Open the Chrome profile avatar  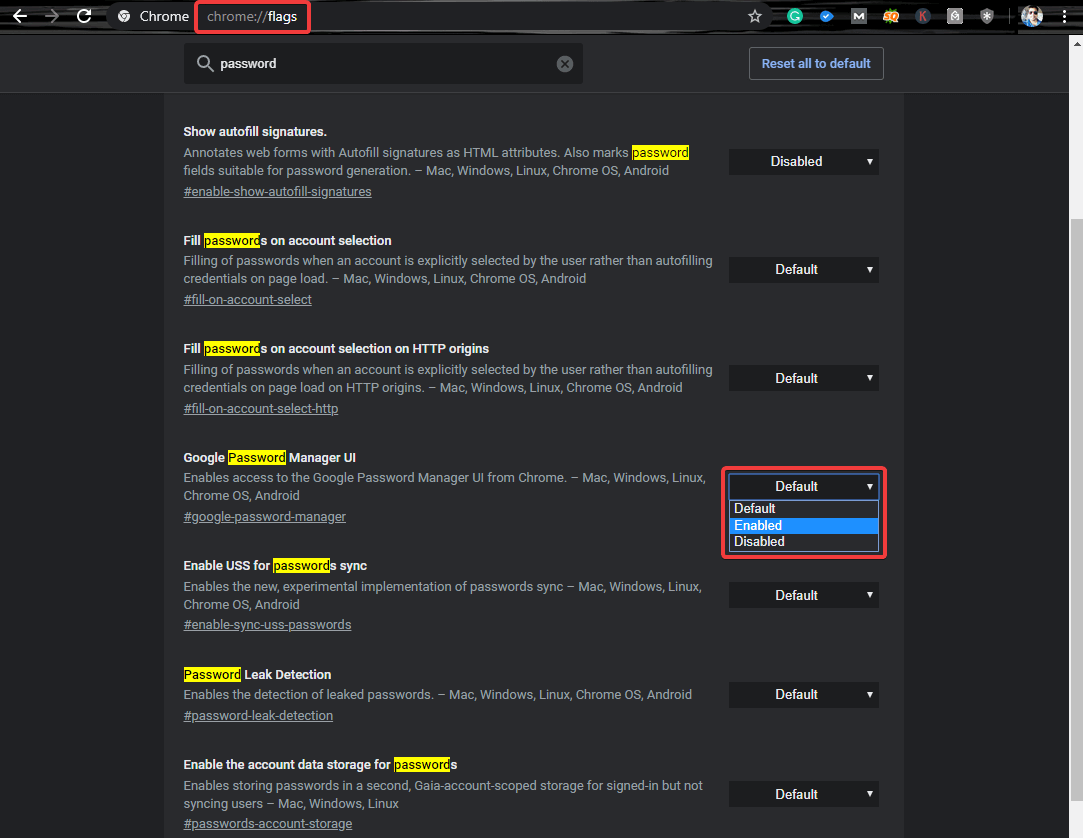pos(1031,16)
